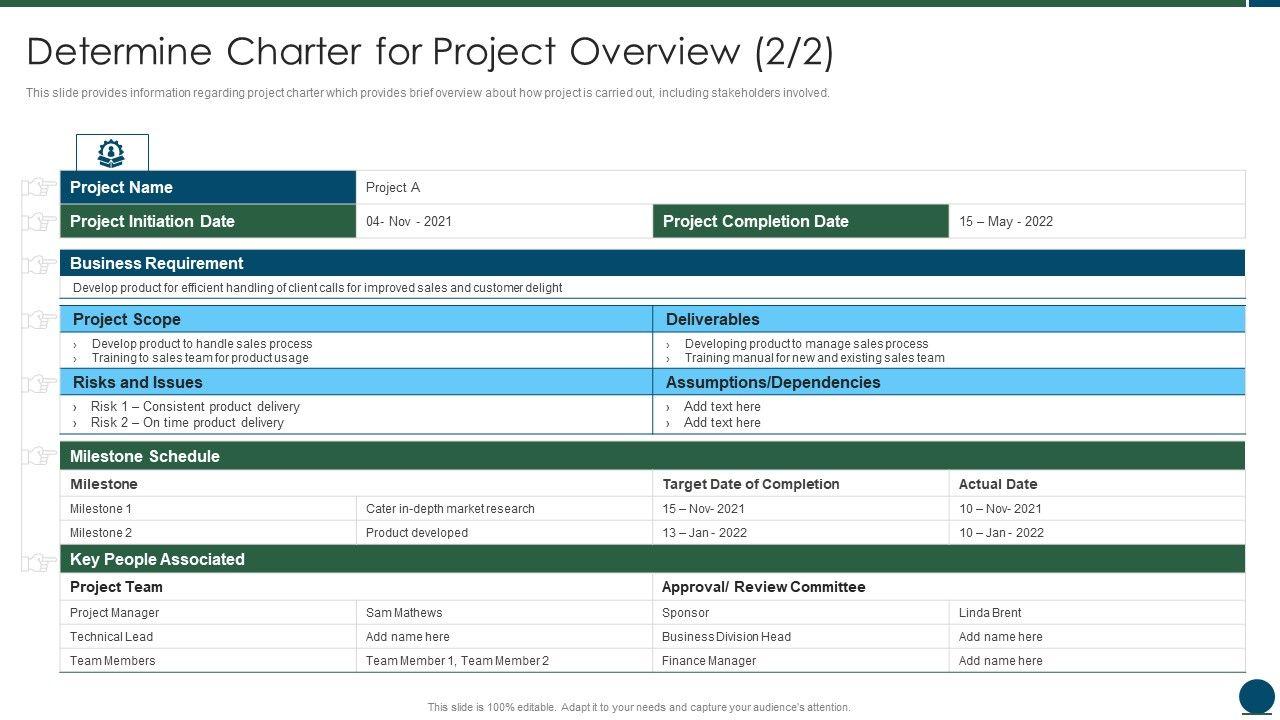
Task: Select the 'Business Requirement' section header
Action: point(652,263)
